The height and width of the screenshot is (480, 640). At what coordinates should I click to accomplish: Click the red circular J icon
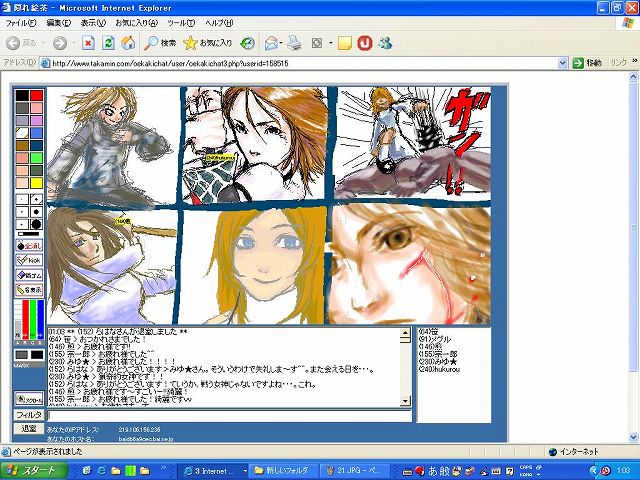pyautogui.click(x=364, y=43)
